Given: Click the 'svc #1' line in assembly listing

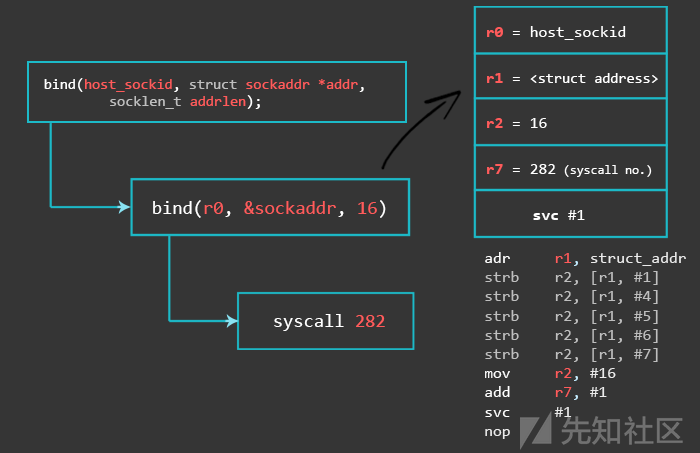Looking at the screenshot, I should tap(528, 412).
